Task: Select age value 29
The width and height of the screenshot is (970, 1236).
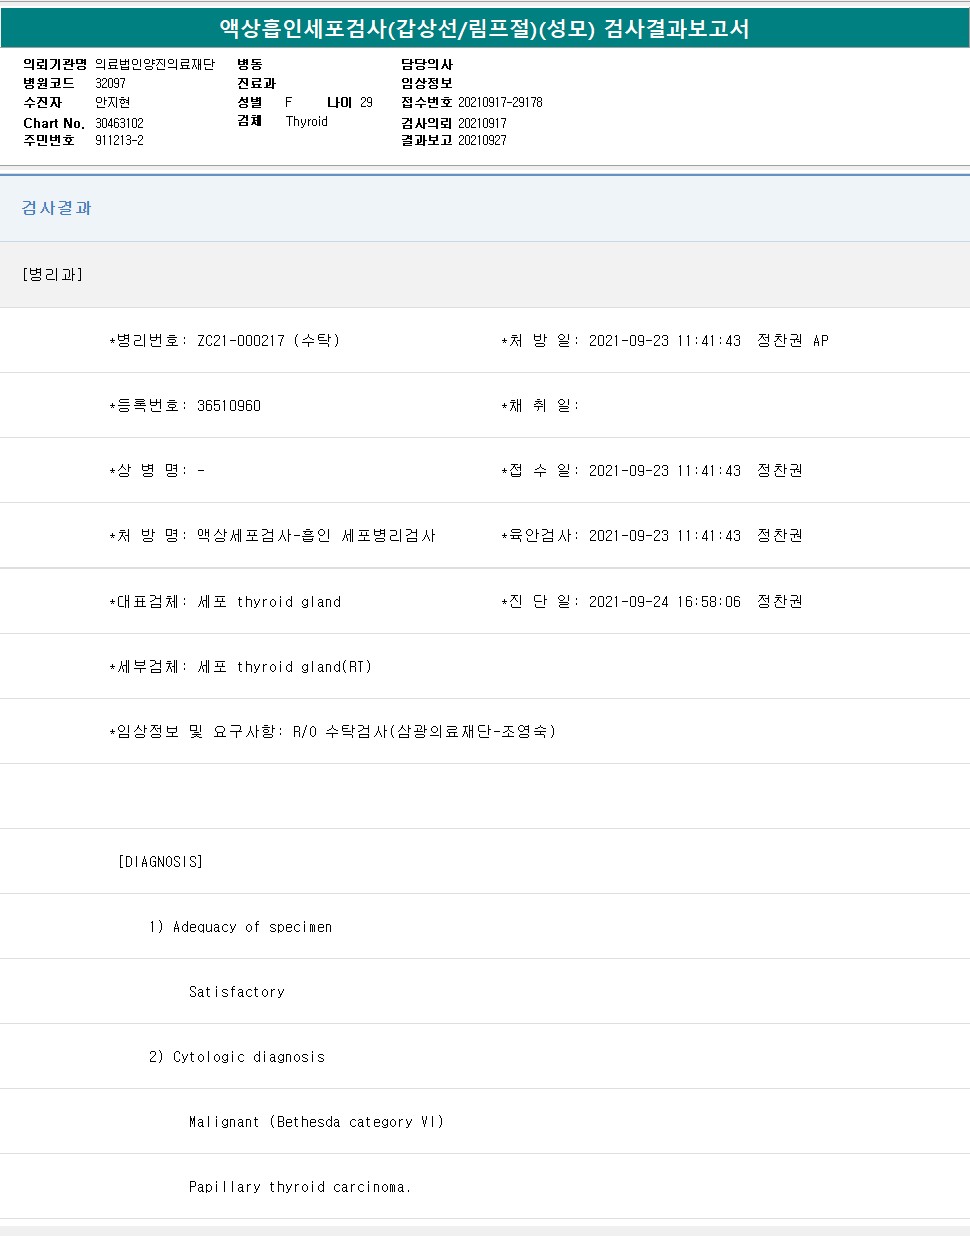Action: 366,102
